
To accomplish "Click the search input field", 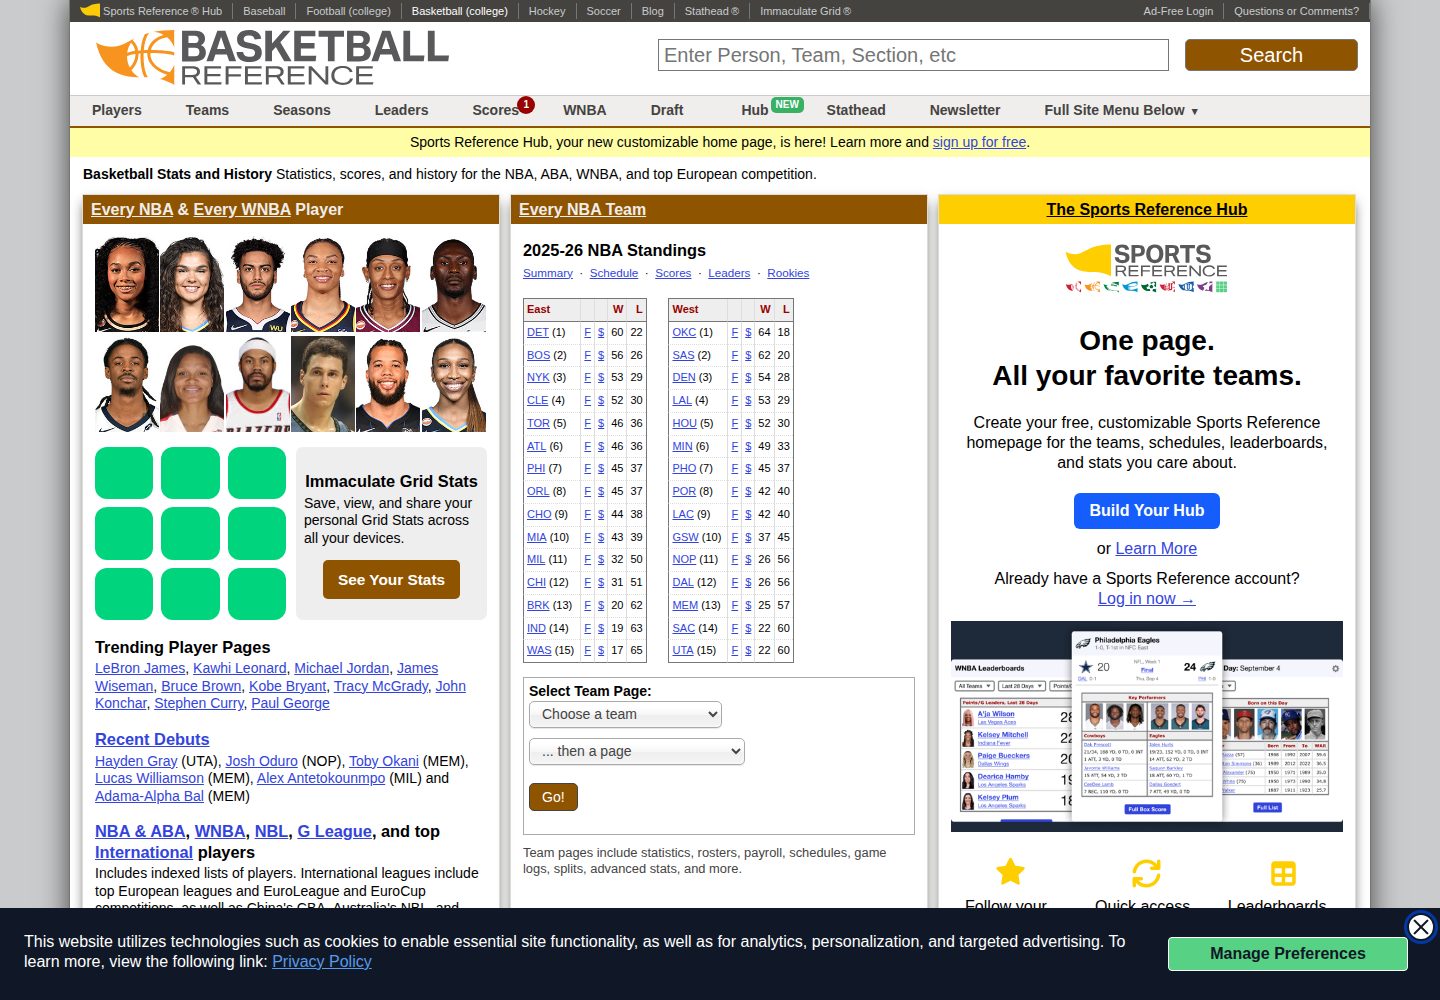I will 913,55.
